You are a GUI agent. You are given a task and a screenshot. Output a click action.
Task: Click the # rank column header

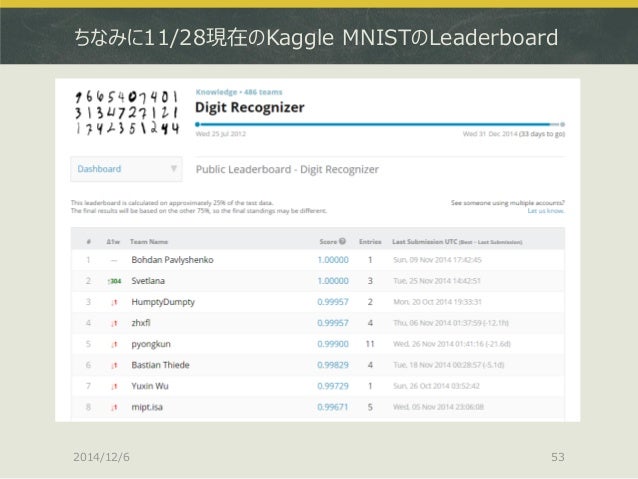(89, 242)
